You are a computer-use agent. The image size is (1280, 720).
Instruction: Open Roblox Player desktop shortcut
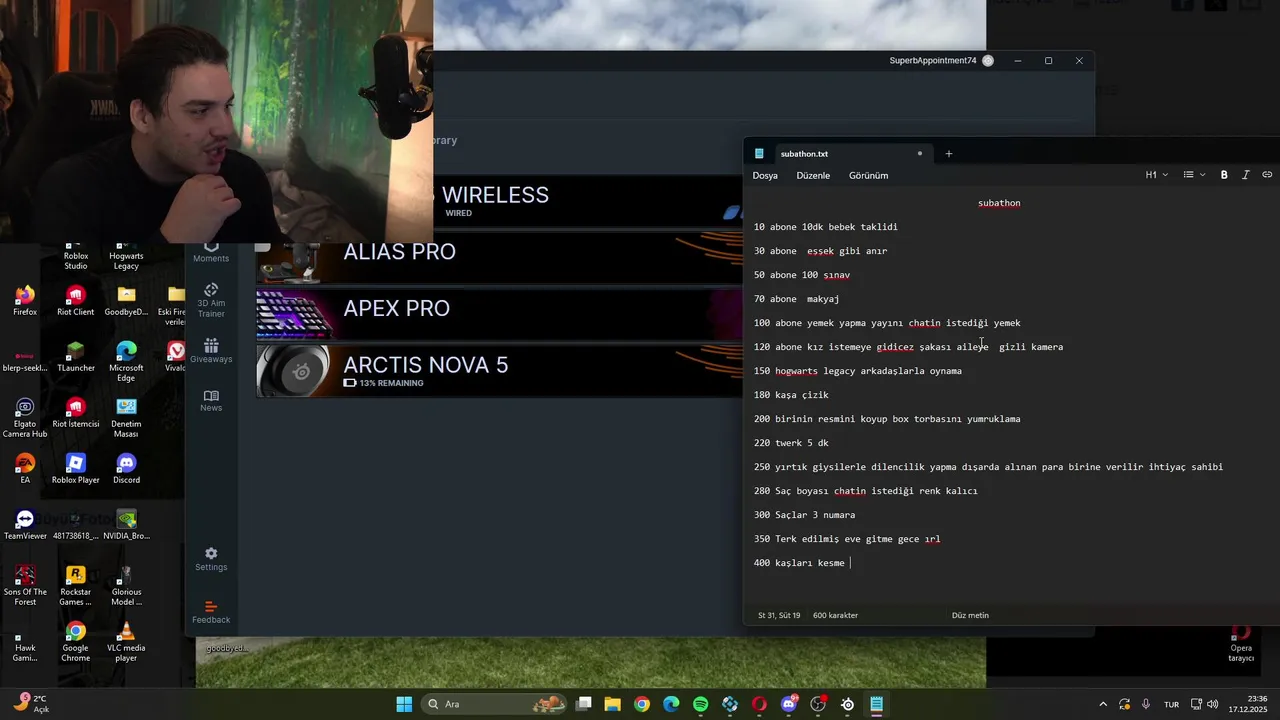pyautogui.click(x=75, y=469)
